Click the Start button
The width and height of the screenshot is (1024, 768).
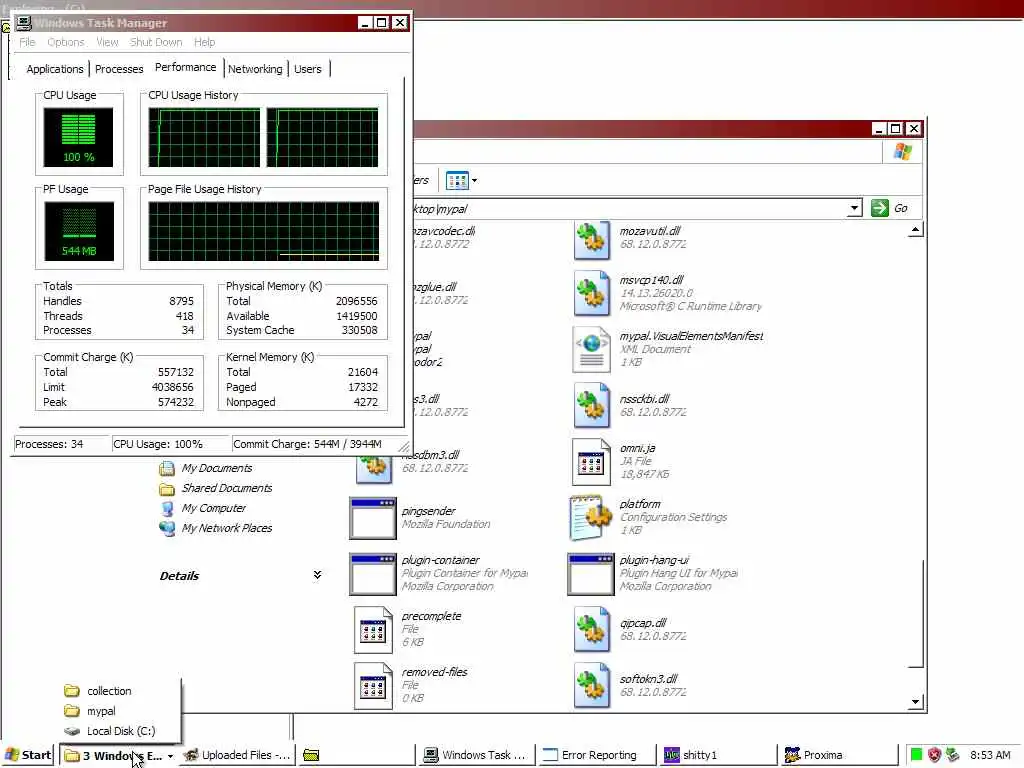pyautogui.click(x=28, y=755)
